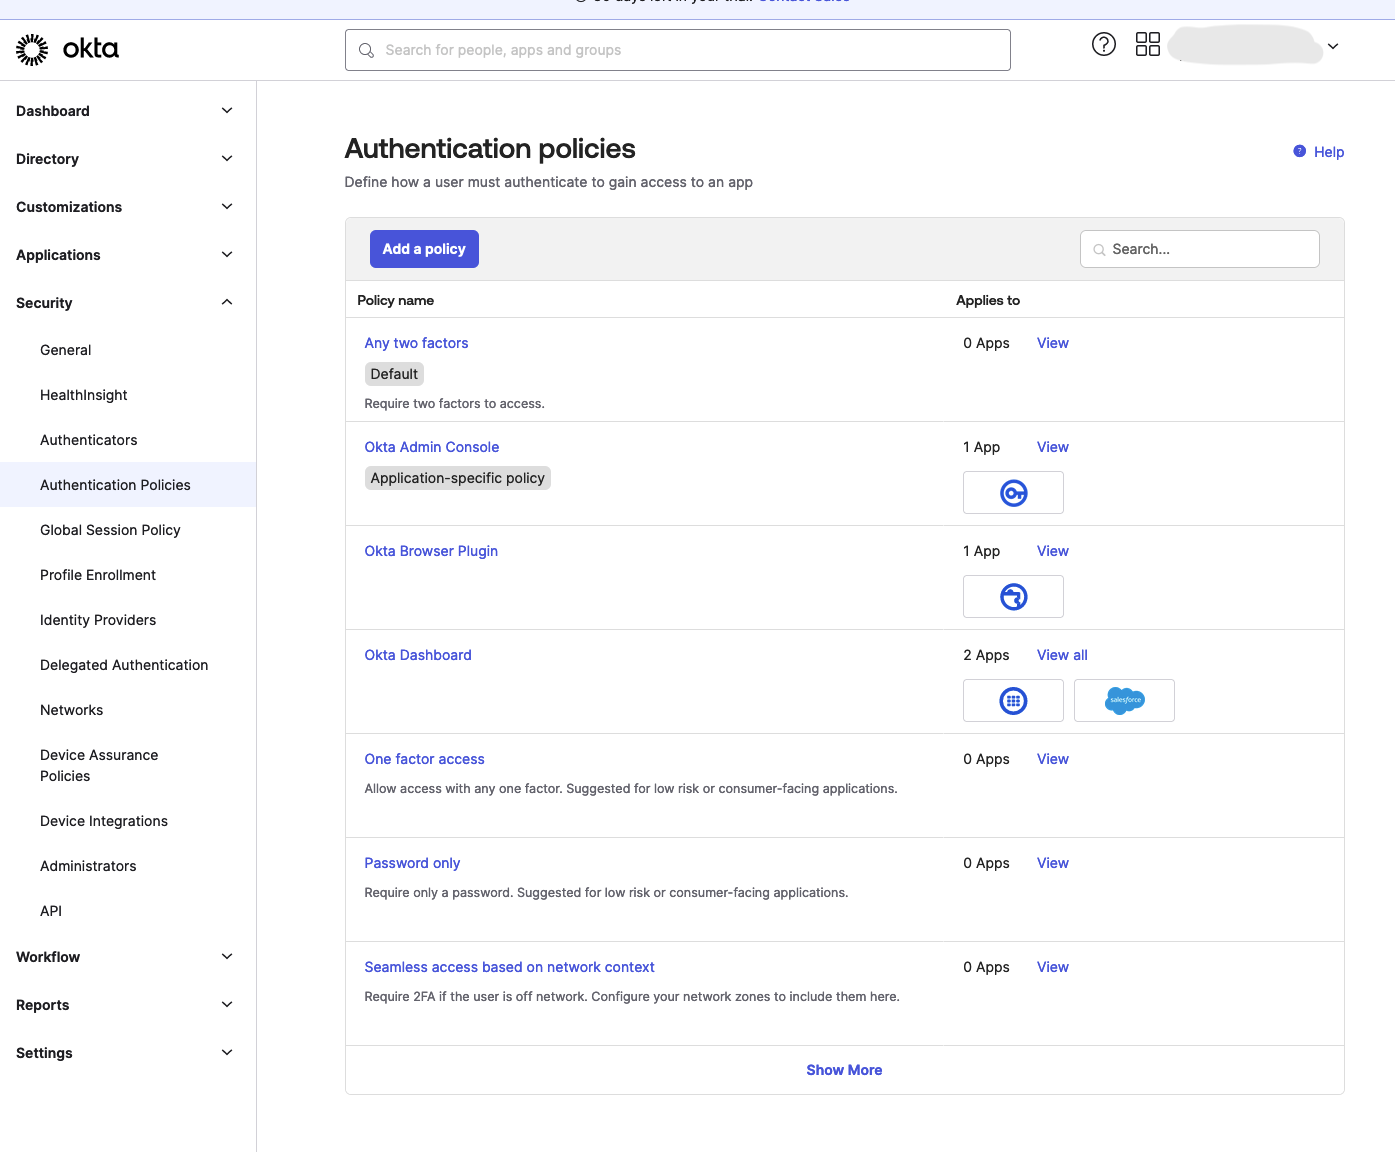Image resolution: width=1395 pixels, height=1152 pixels.
Task: Click View for One factor access
Action: (x=1053, y=759)
